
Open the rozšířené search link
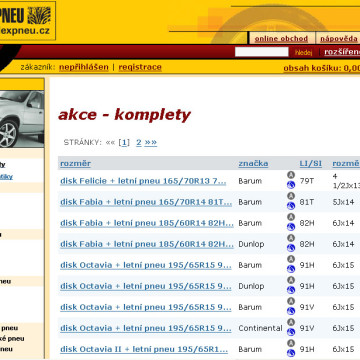coord(342,52)
